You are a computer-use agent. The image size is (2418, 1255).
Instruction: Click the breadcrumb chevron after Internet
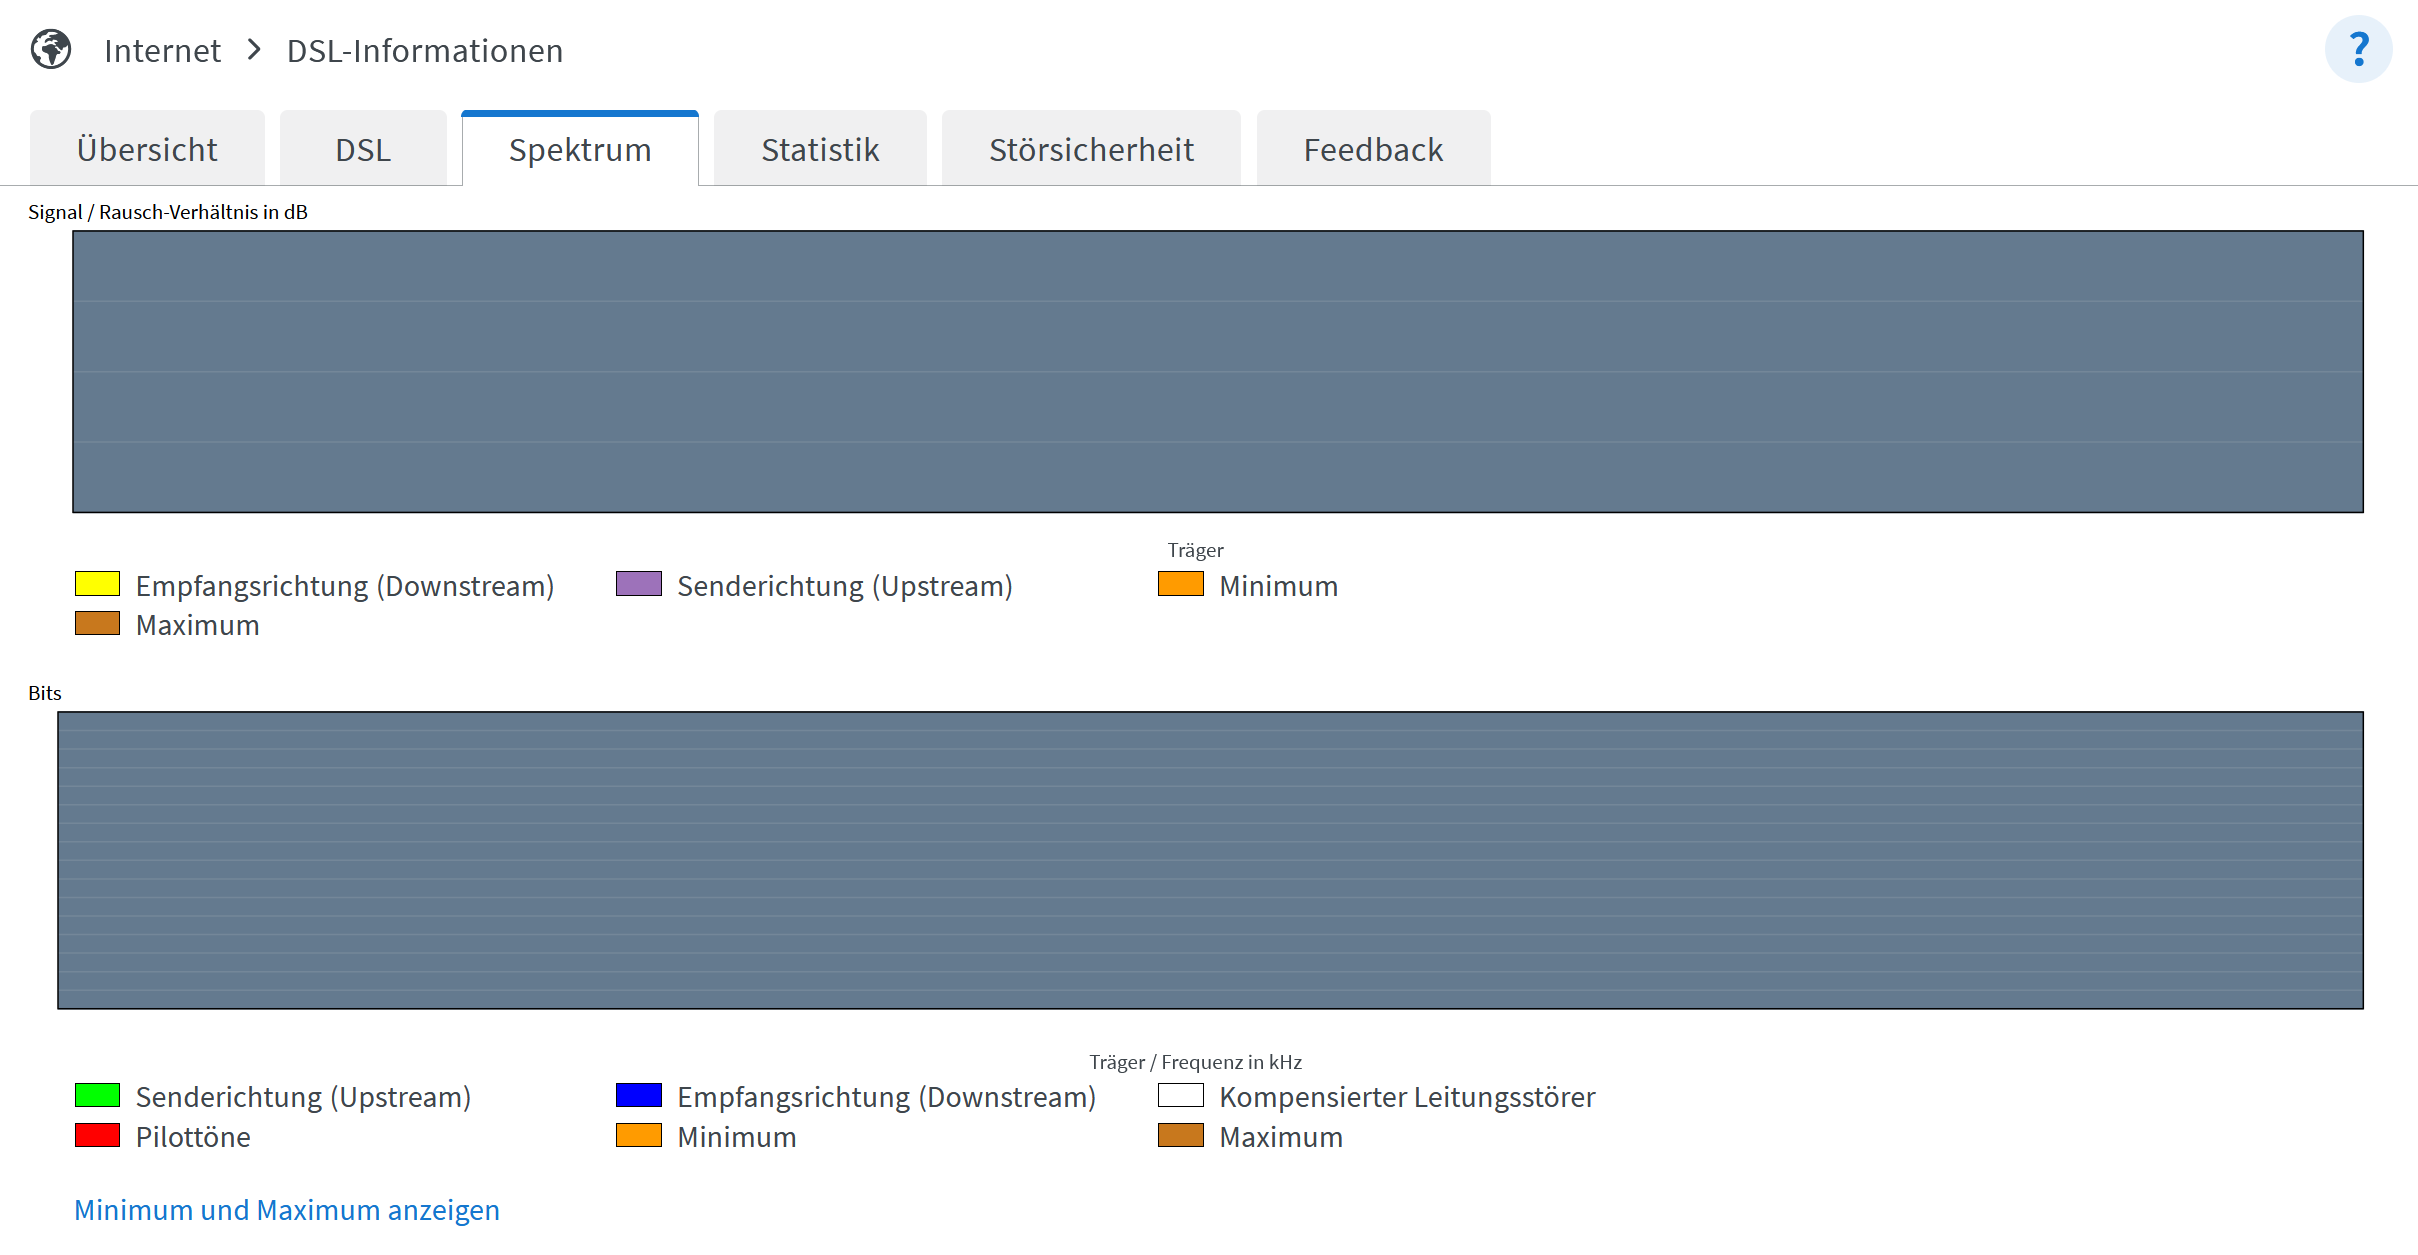tap(254, 49)
